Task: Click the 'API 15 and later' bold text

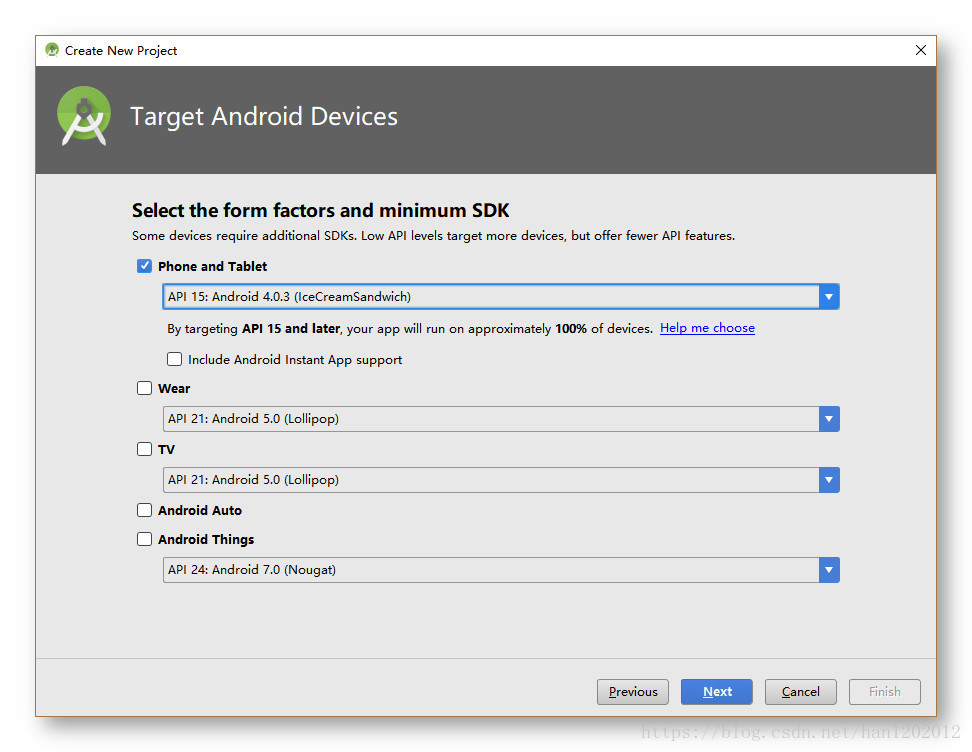Action: click(291, 328)
